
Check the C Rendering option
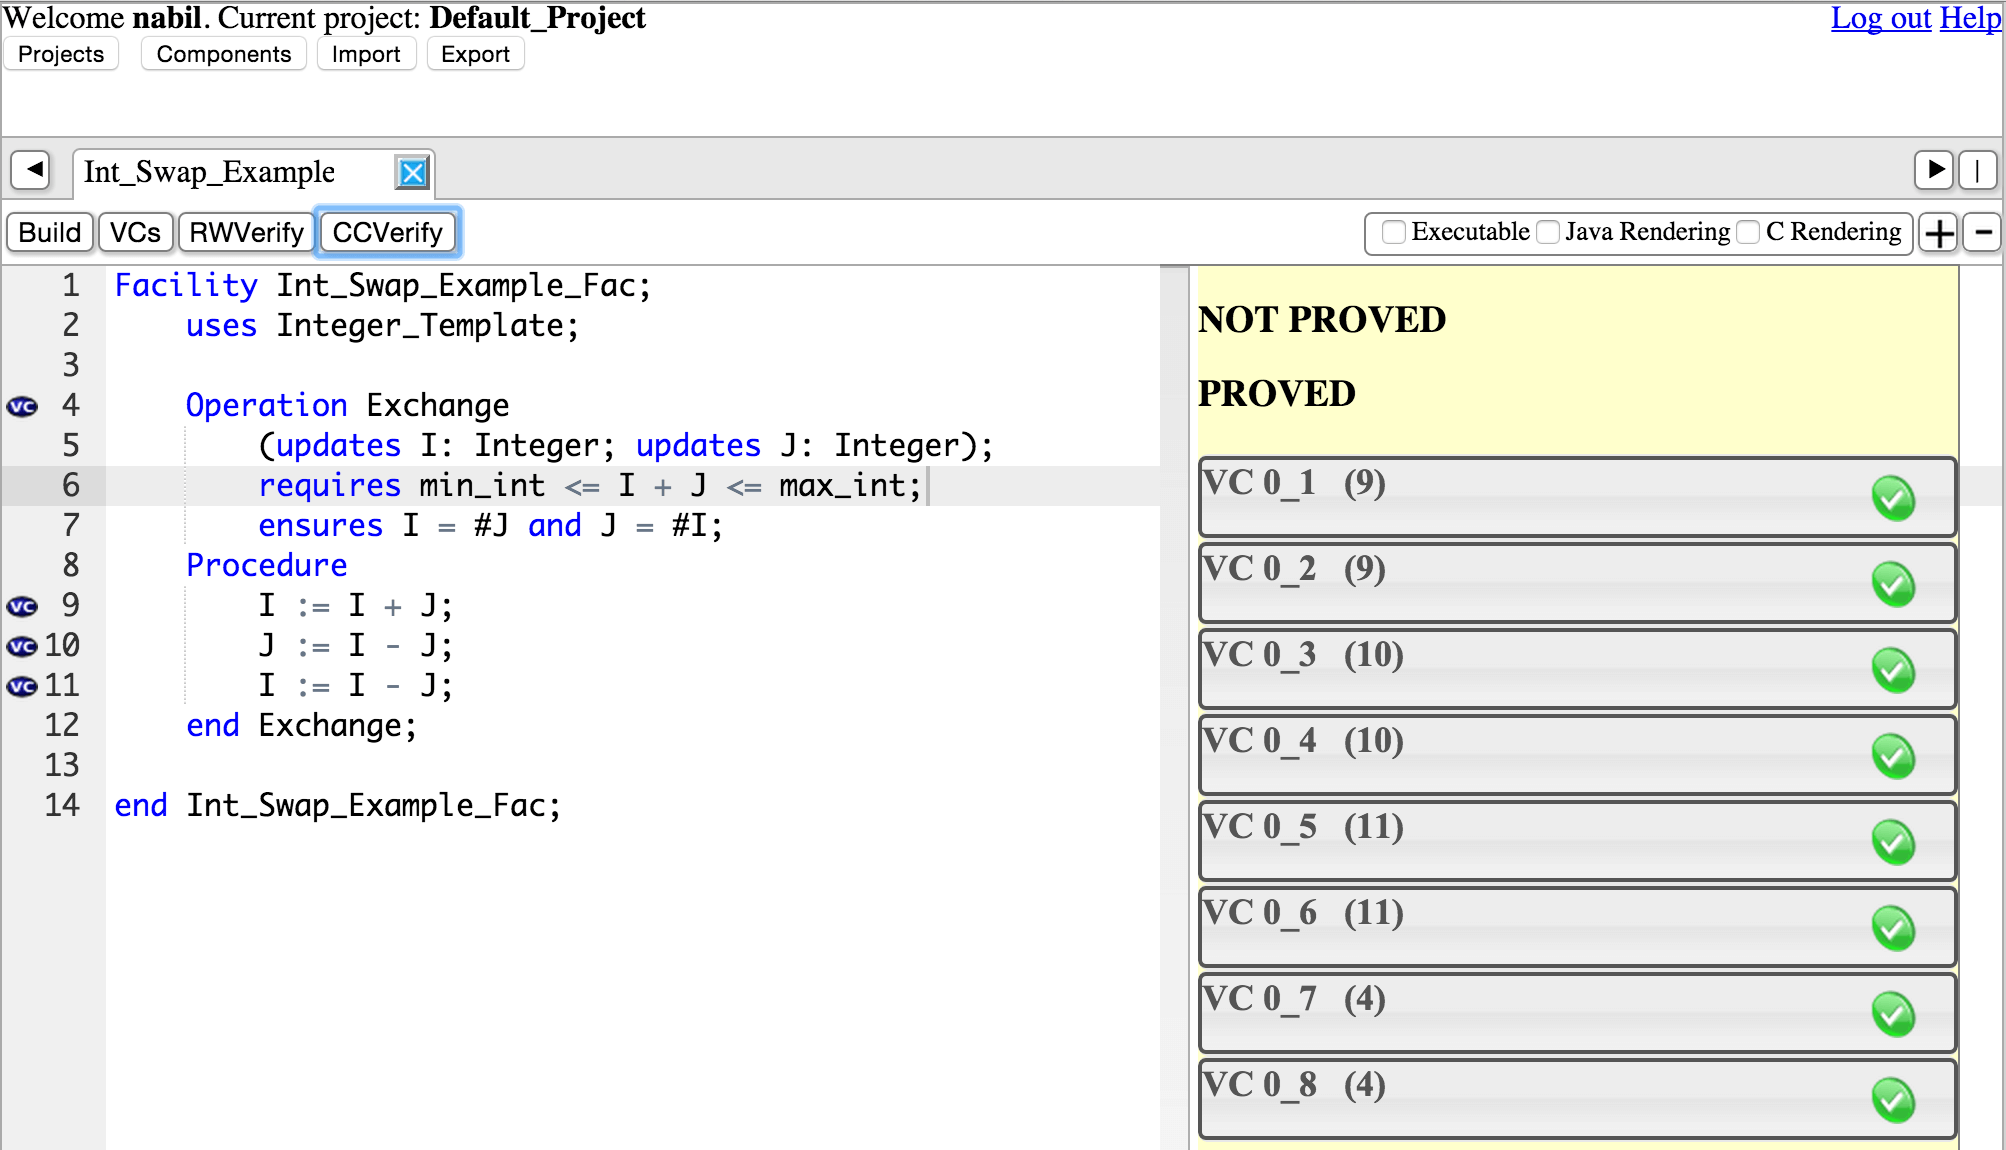coord(1748,232)
